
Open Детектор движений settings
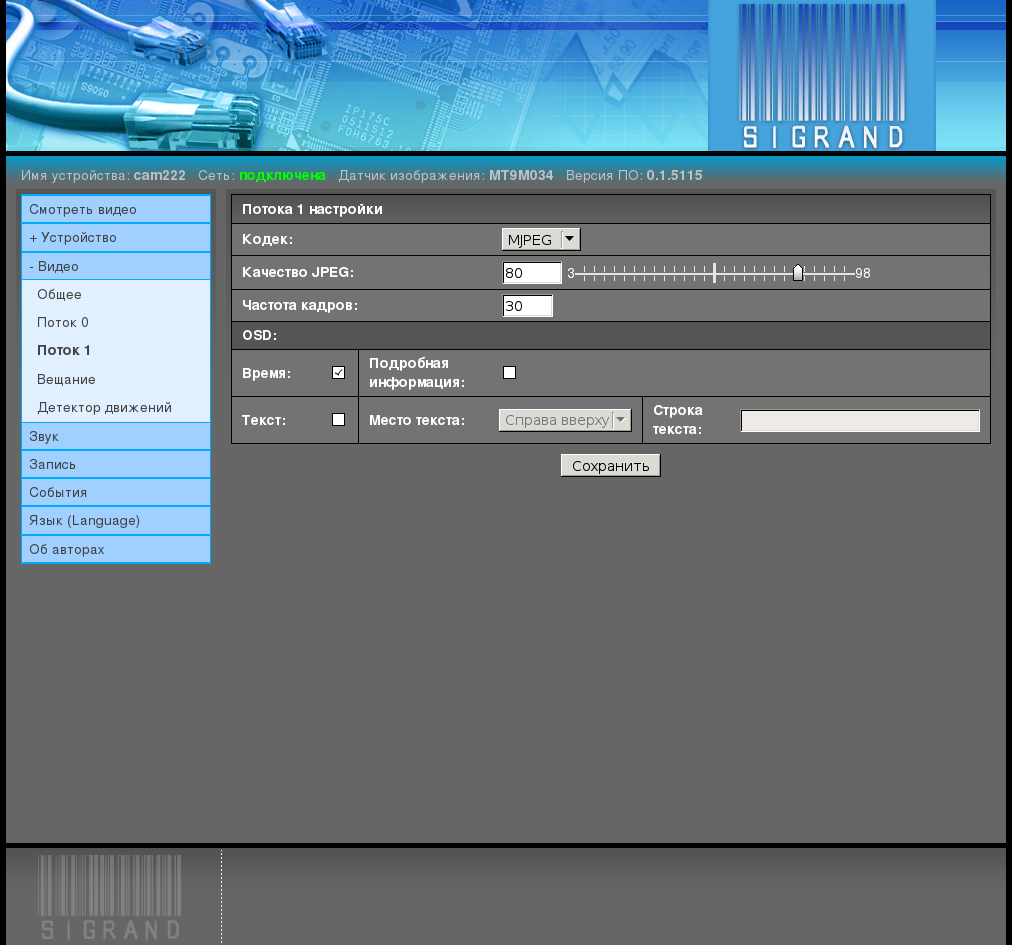point(105,407)
